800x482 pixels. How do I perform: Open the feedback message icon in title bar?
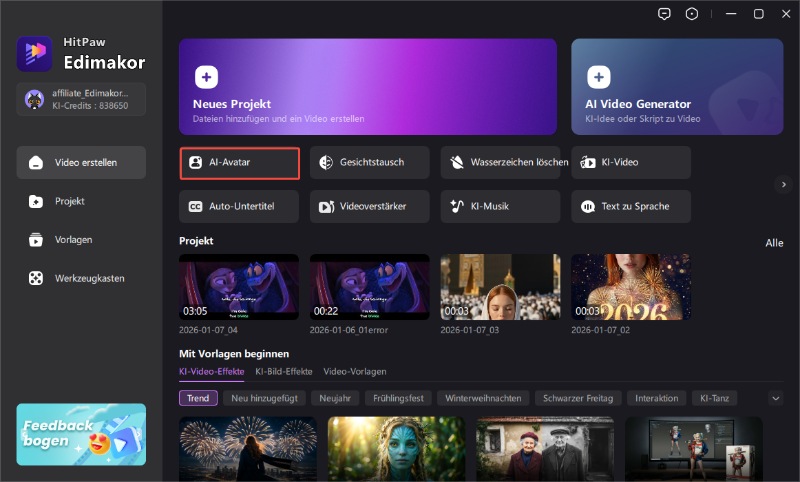click(664, 14)
